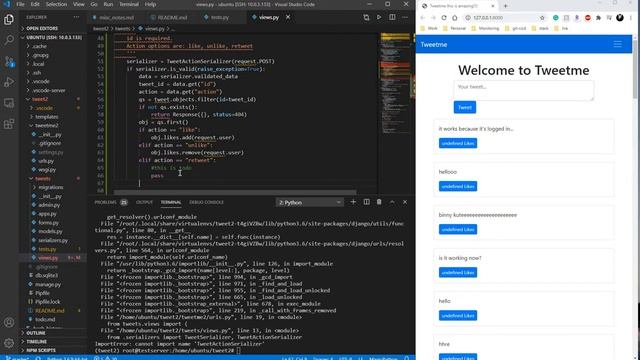Close the views.py editor tab
640x360 pixels.
(x=288, y=17)
